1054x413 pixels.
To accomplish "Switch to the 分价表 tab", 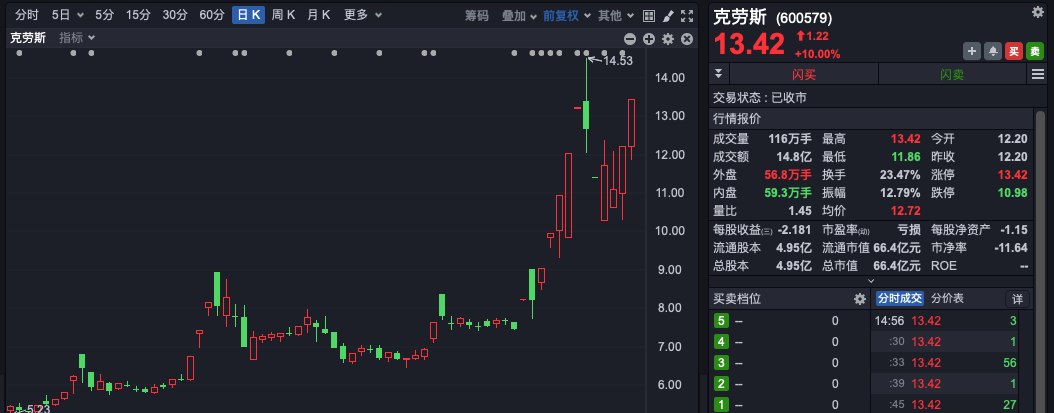I will 948,298.
